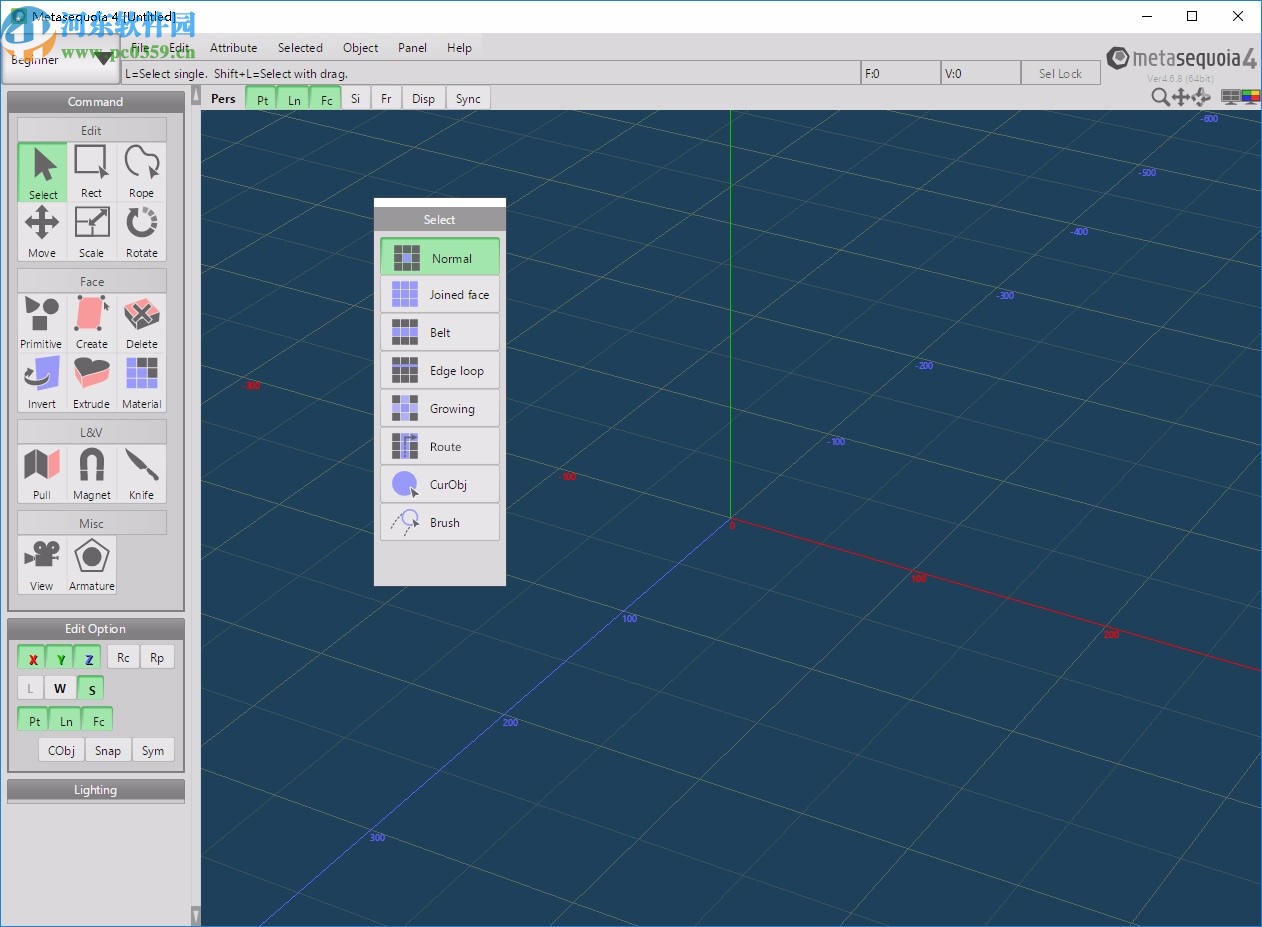
Task: Choose Edge loop selection mode
Action: pos(440,371)
